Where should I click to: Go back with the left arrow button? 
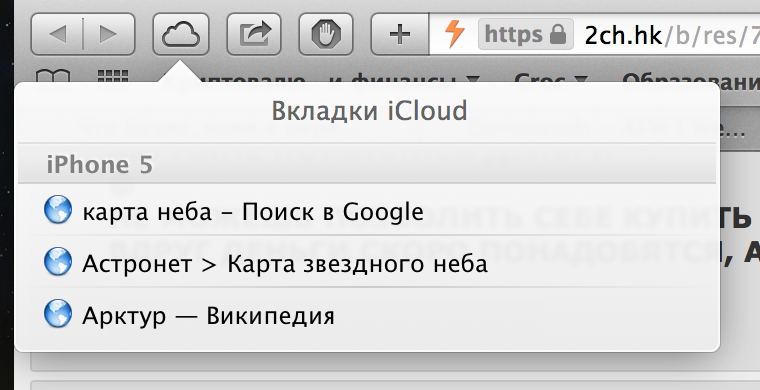tap(57, 34)
